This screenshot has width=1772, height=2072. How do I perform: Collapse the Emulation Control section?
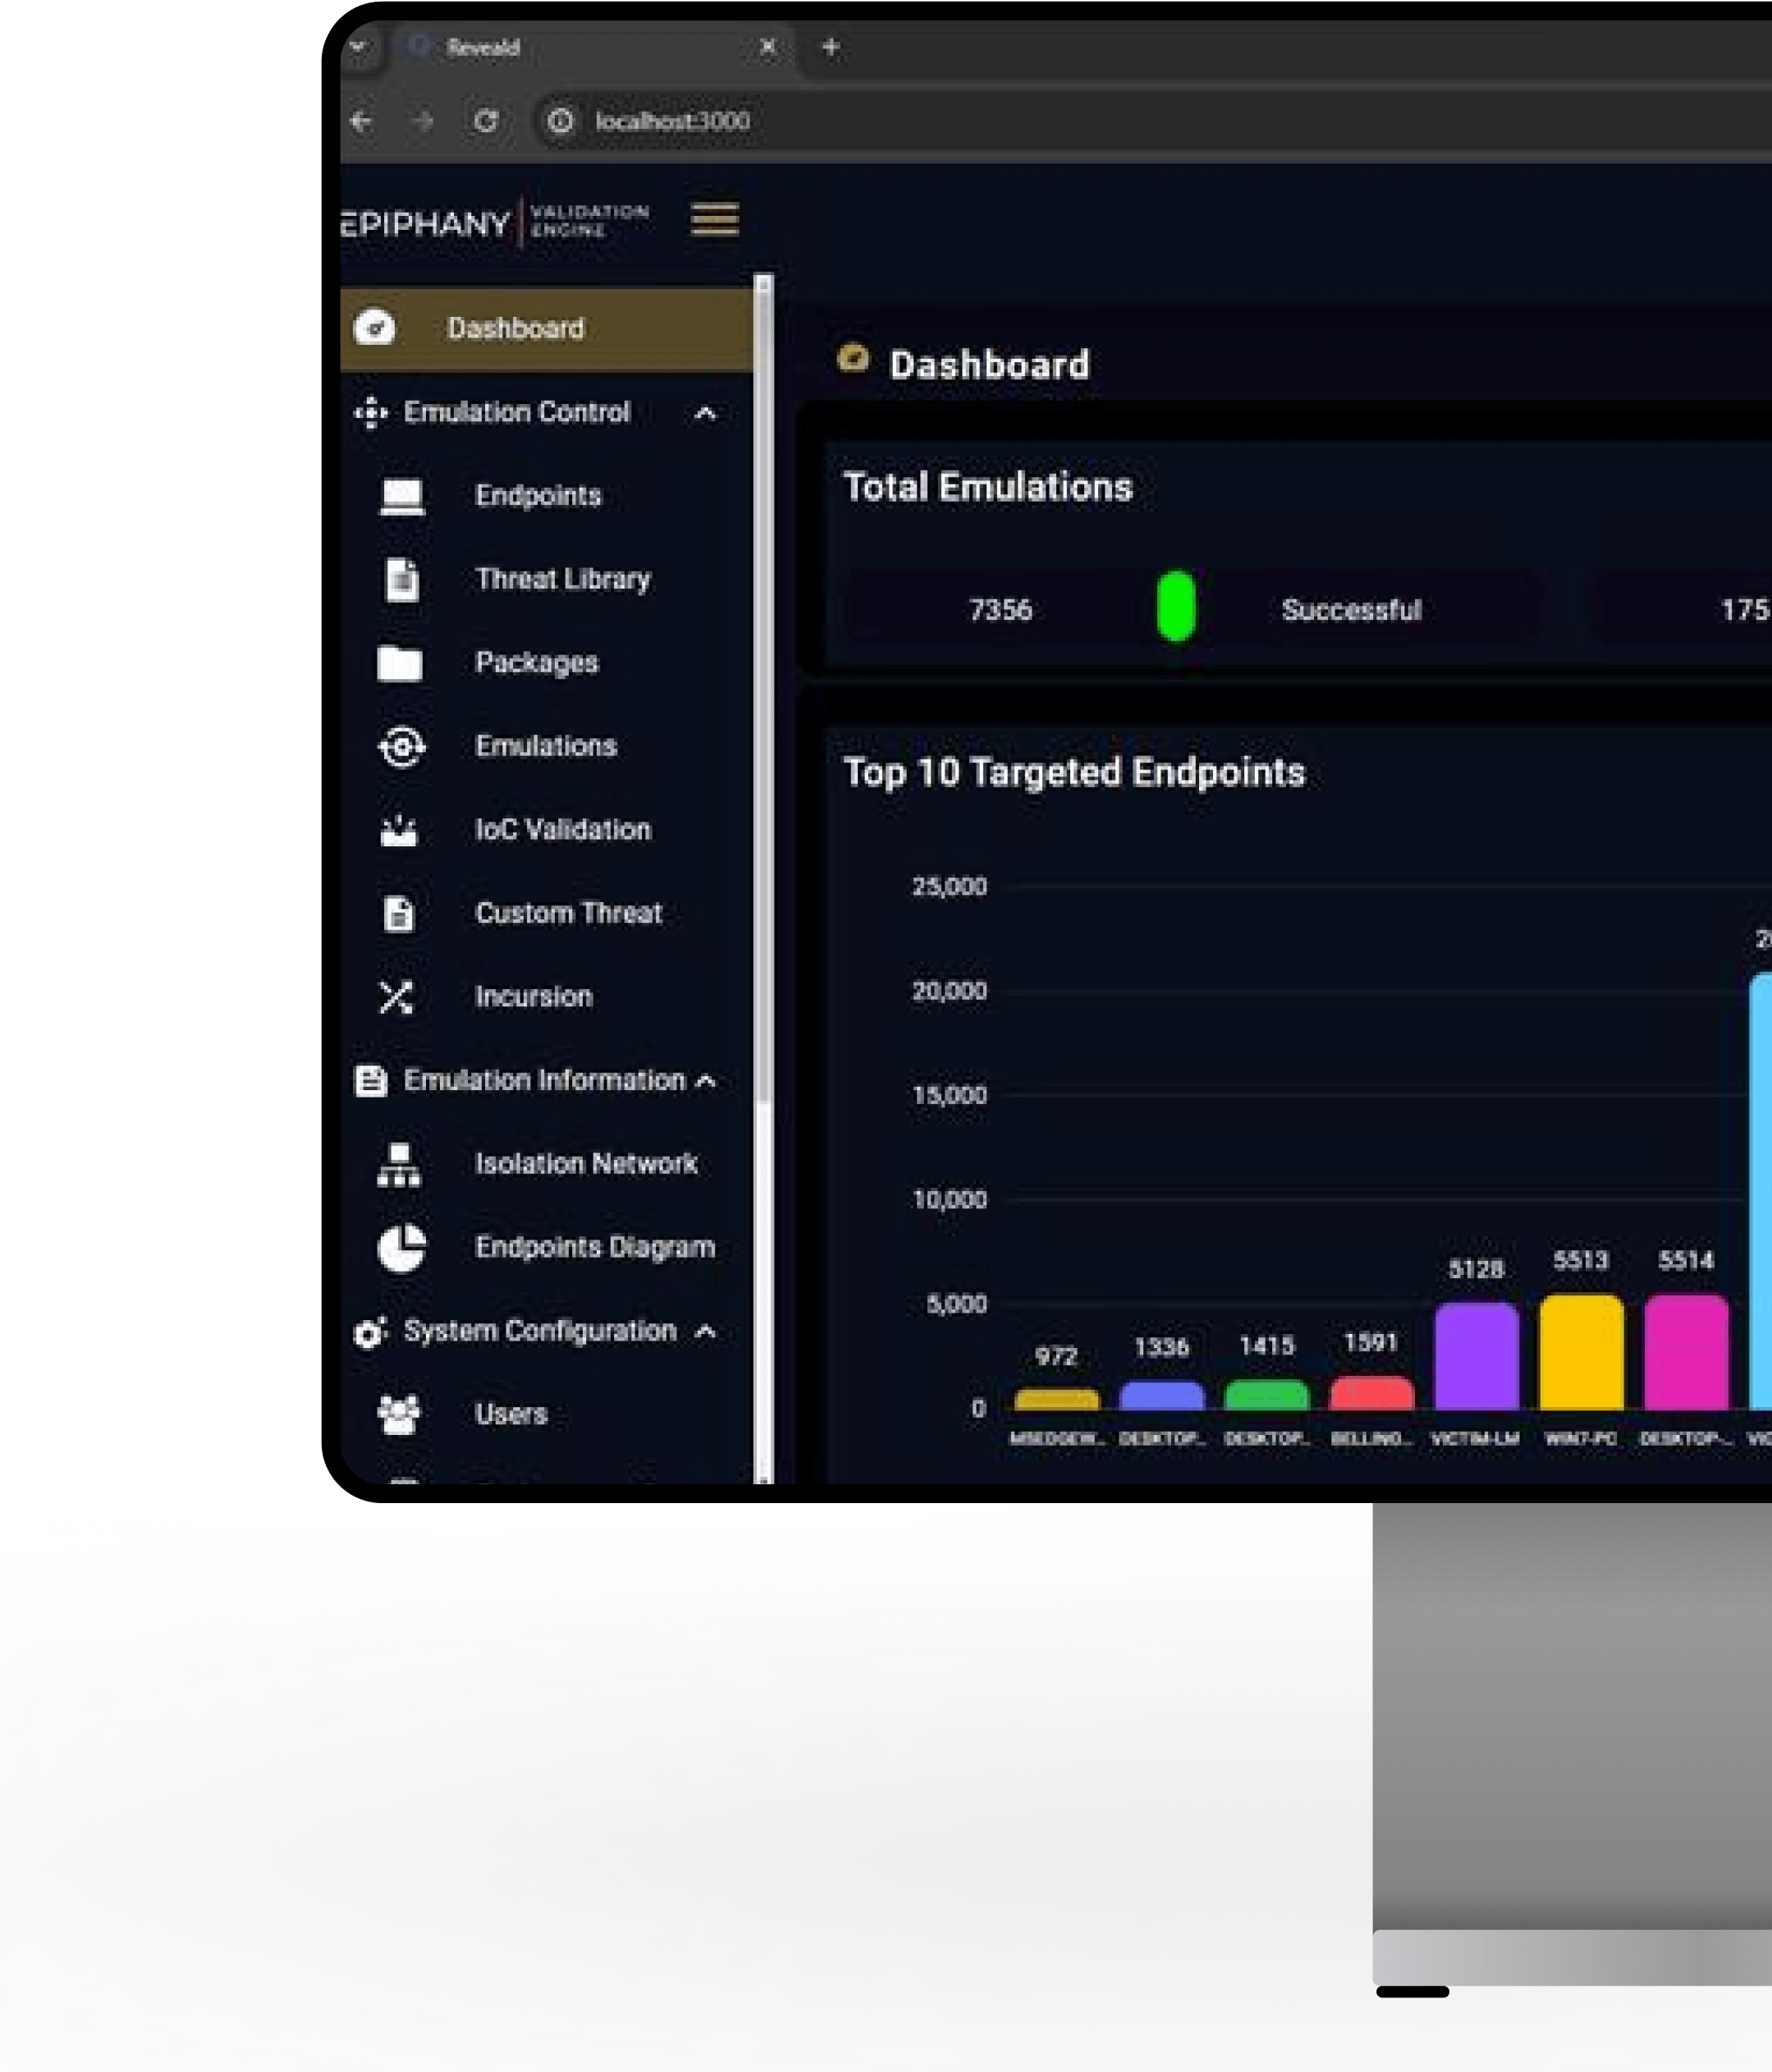click(705, 413)
